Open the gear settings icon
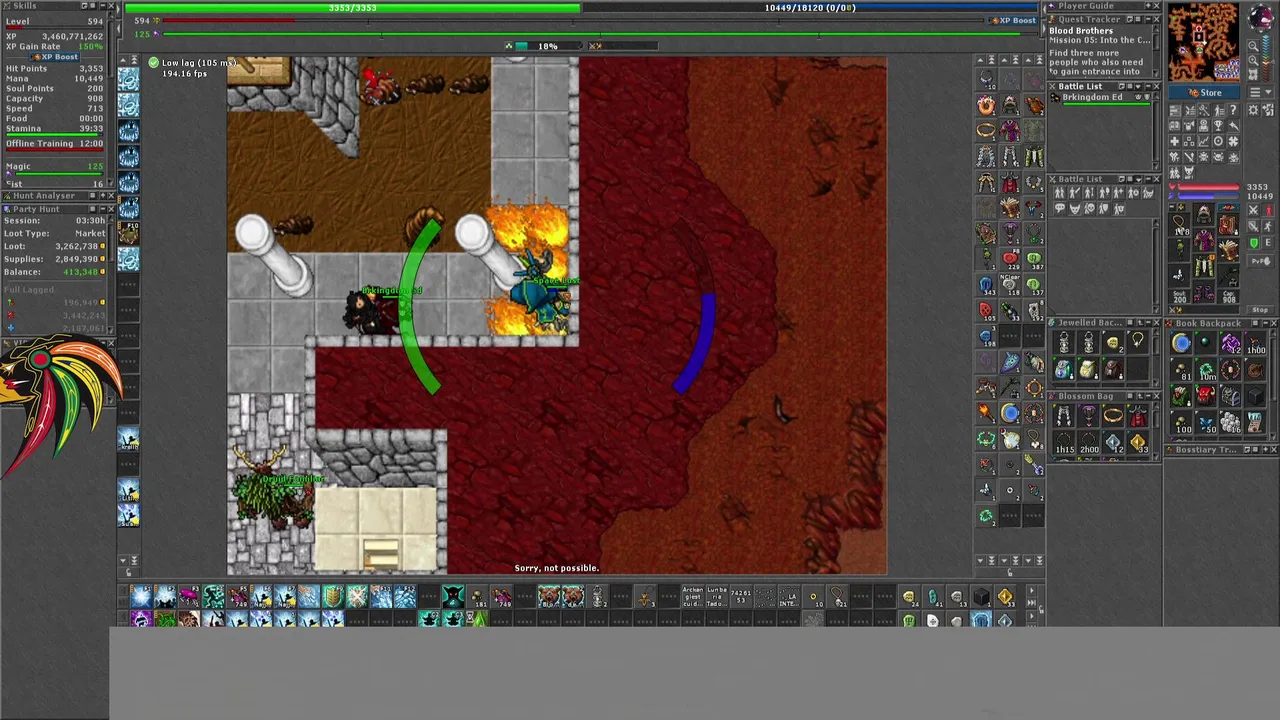 (1253, 110)
